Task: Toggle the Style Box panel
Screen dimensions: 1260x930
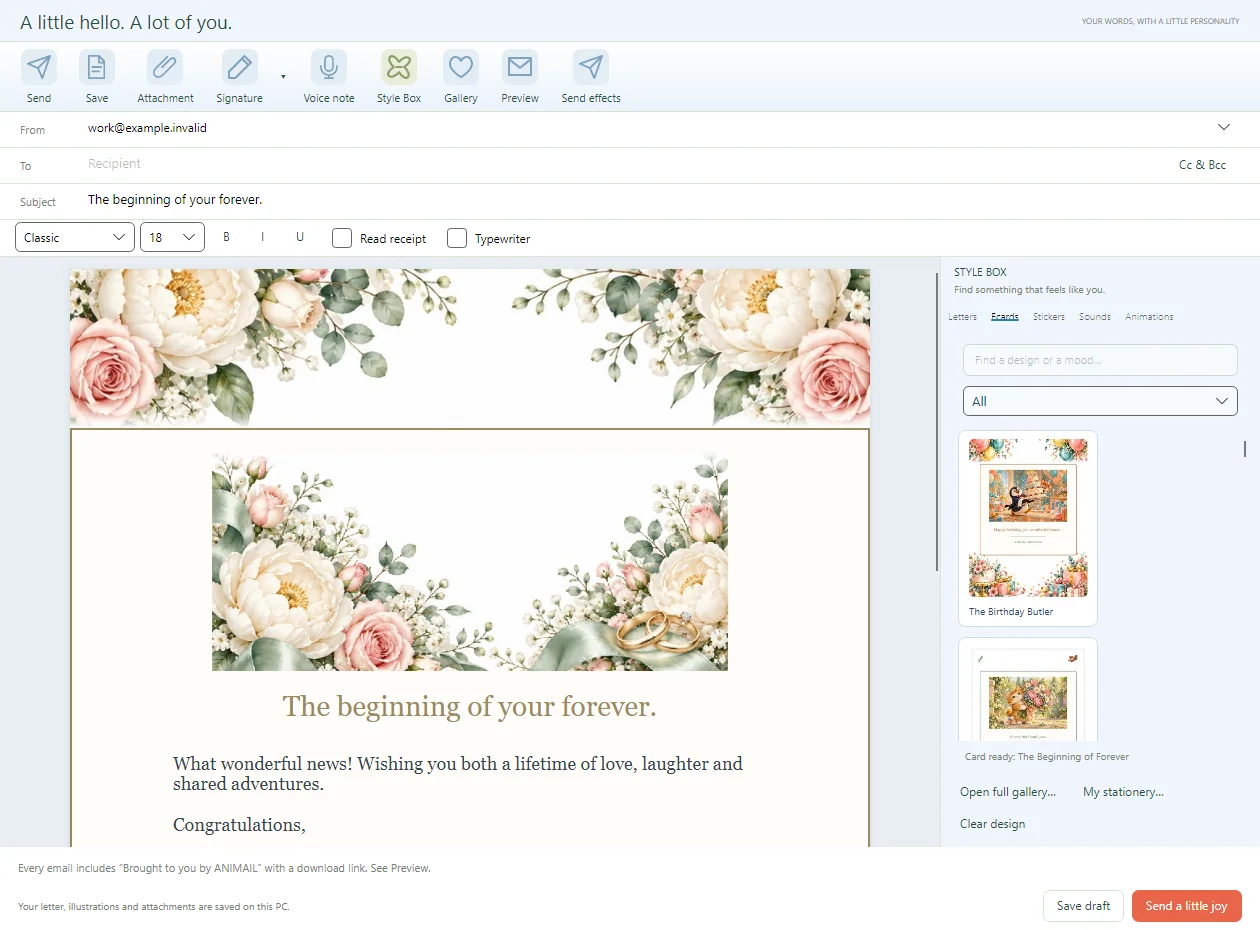Action: tap(399, 67)
